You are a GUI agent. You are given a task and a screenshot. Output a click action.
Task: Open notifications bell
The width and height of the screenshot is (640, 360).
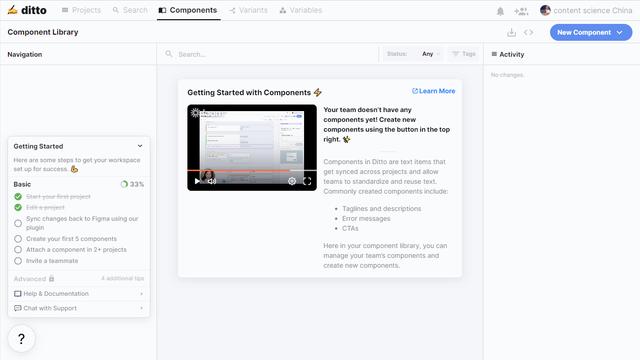point(500,11)
